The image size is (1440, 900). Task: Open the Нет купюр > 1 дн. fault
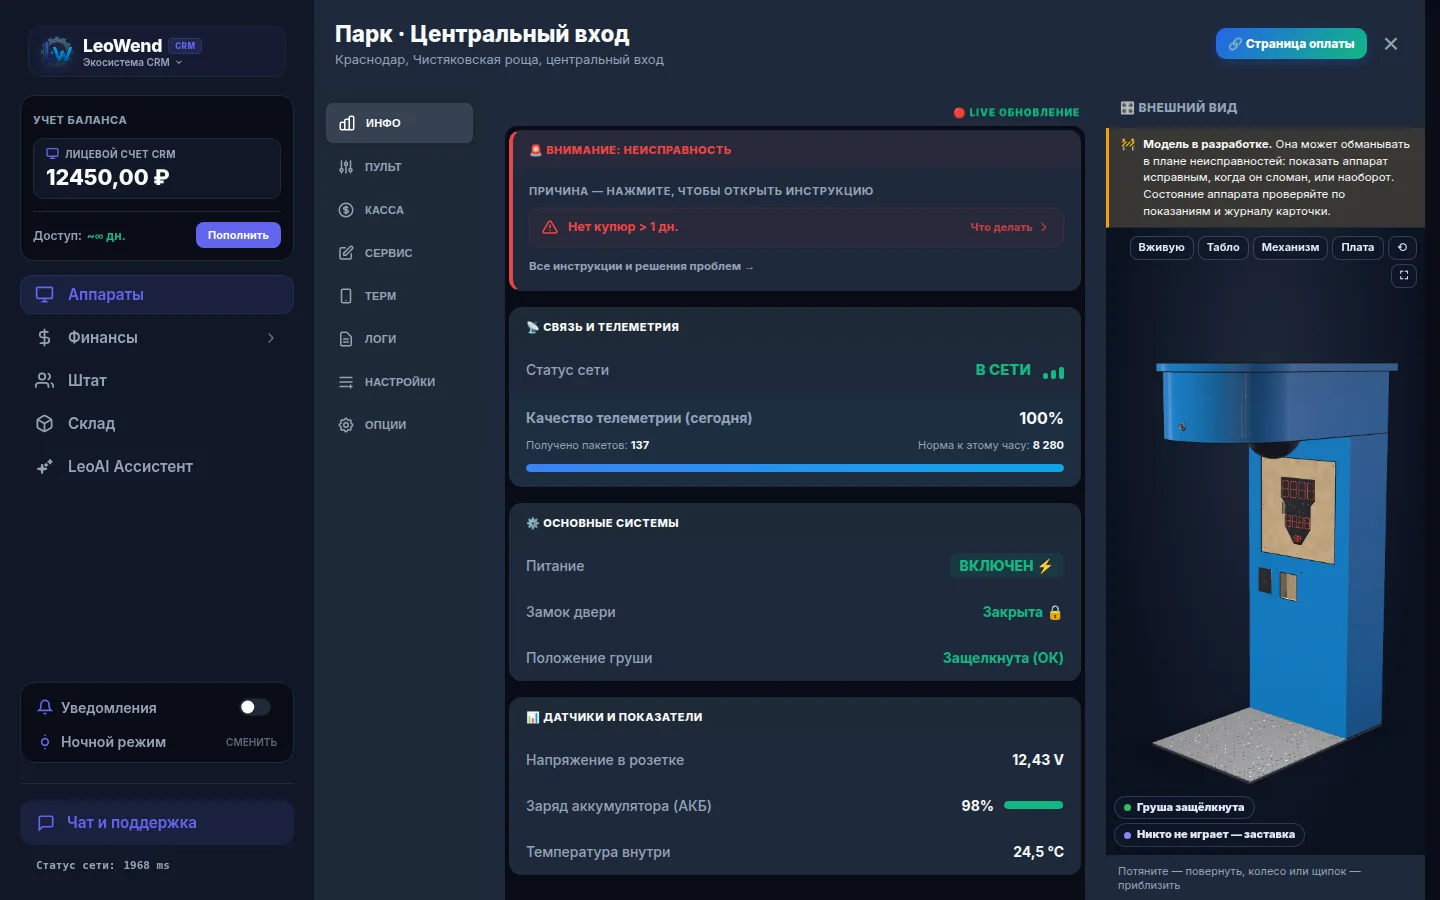[796, 227]
